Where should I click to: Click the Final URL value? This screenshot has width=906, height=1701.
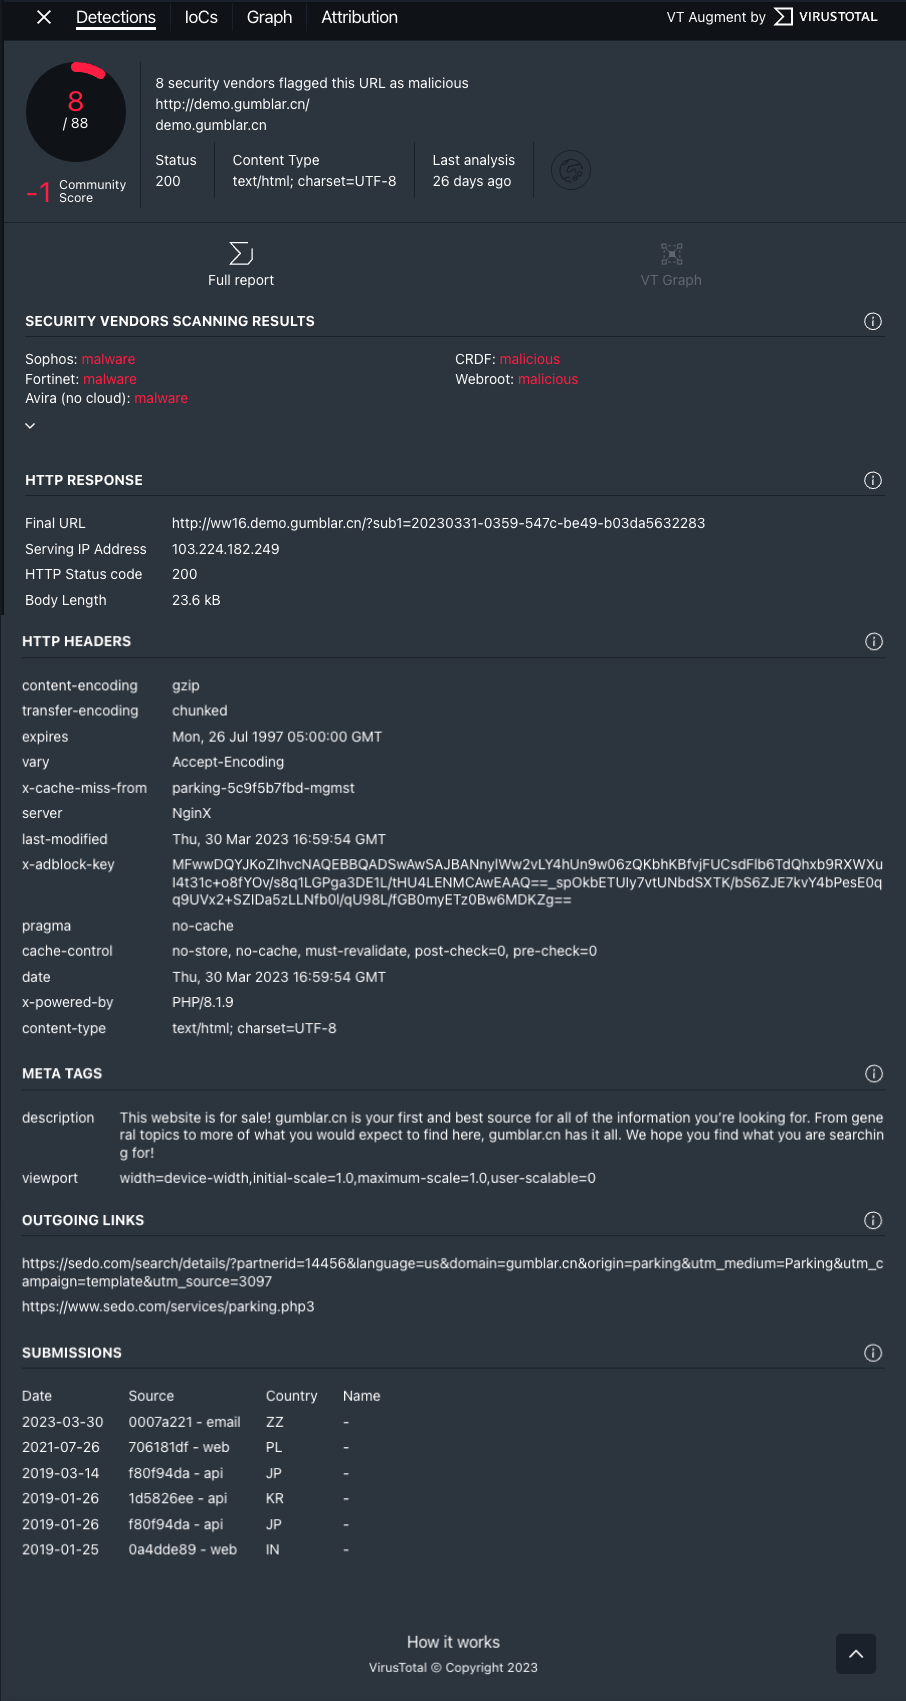pos(438,523)
